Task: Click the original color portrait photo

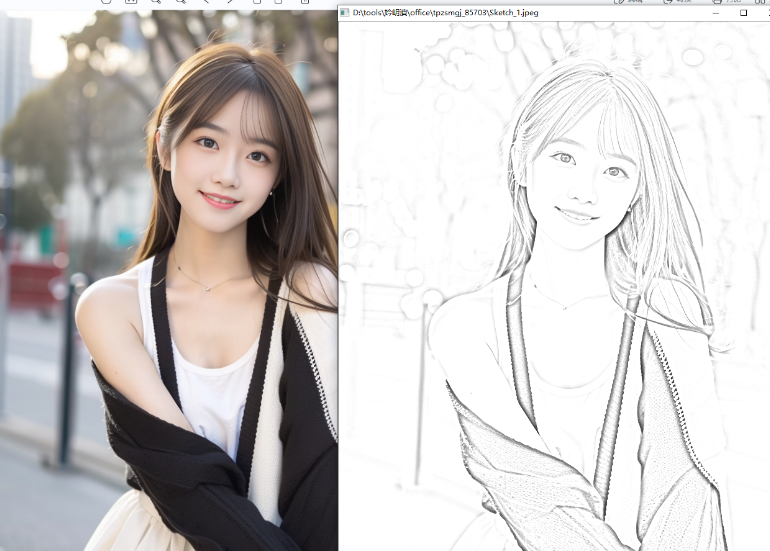Action: (168, 280)
